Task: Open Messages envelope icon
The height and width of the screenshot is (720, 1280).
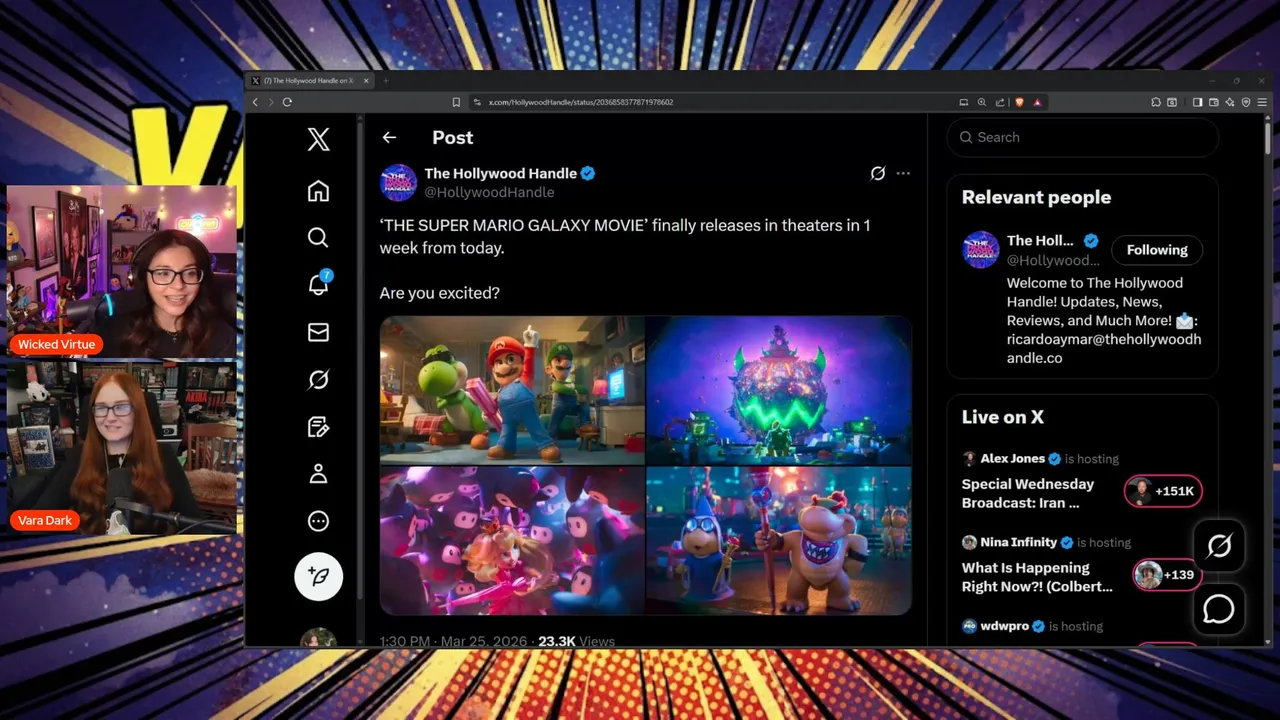Action: pyautogui.click(x=318, y=332)
